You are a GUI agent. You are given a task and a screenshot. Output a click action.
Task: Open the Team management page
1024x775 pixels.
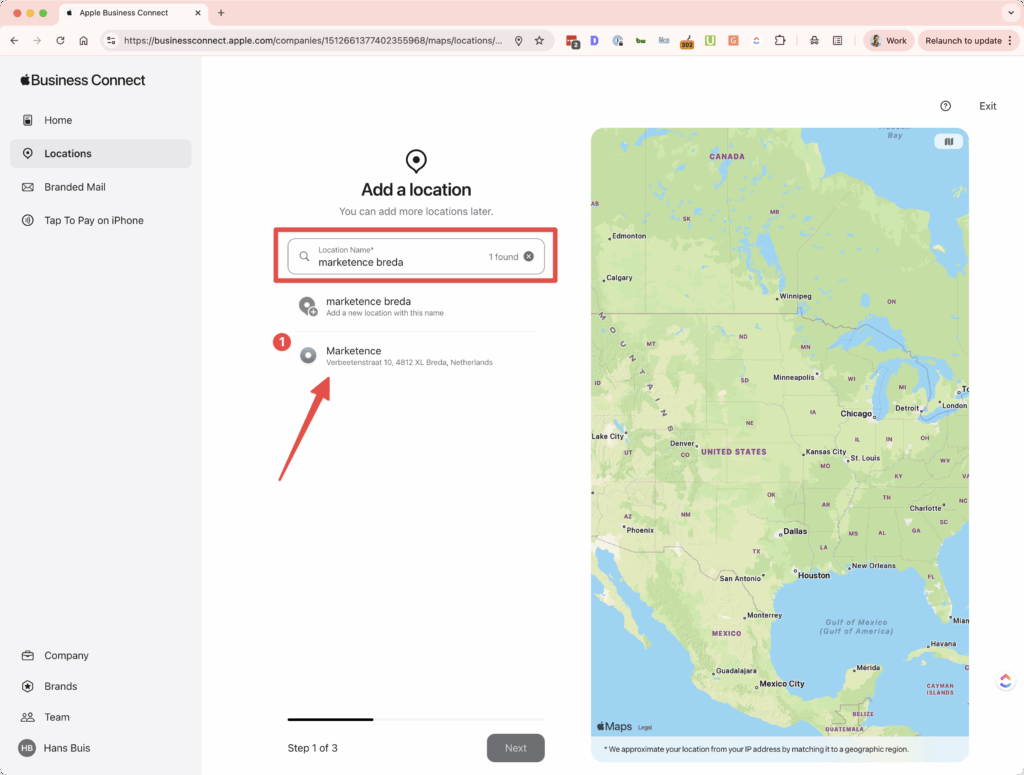point(57,717)
